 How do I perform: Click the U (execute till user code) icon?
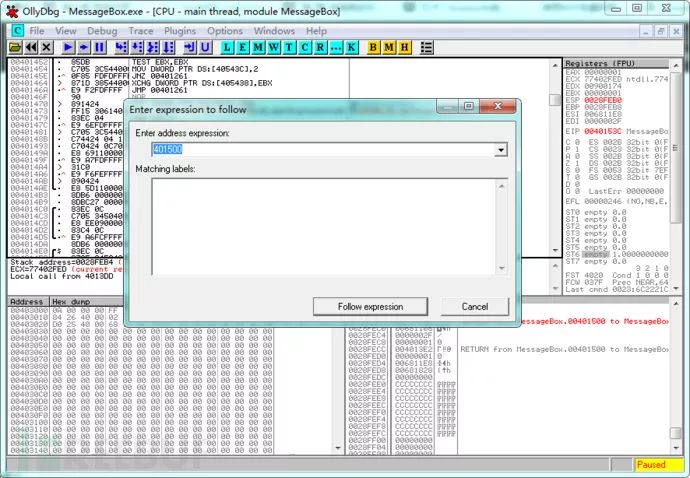point(206,47)
